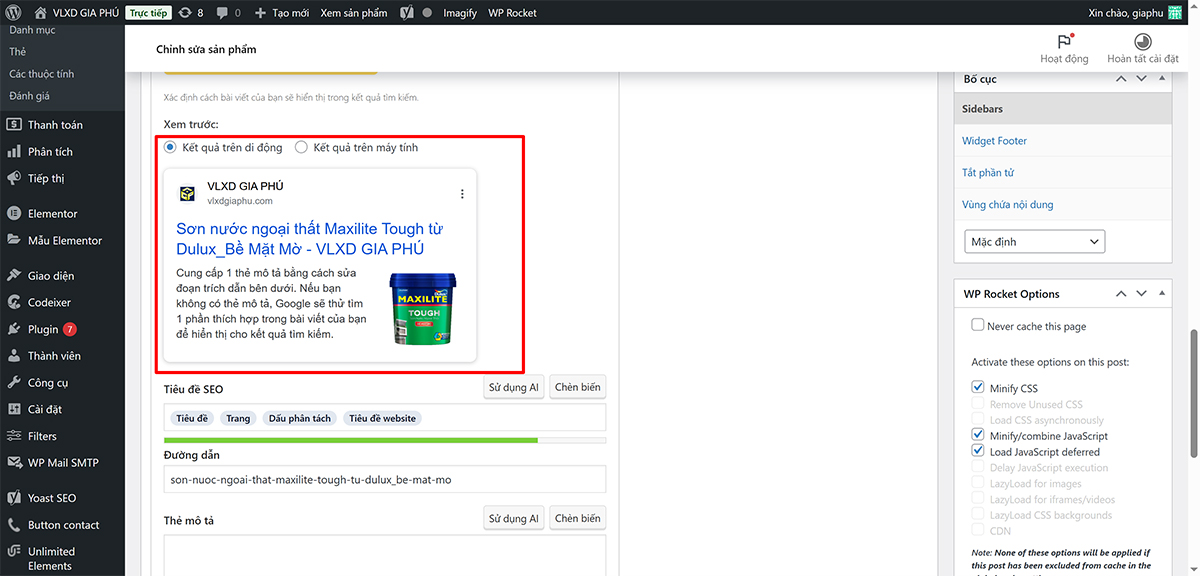Open the Mặc định layout dropdown
Screen dimensions: 1200x576
point(1034,242)
